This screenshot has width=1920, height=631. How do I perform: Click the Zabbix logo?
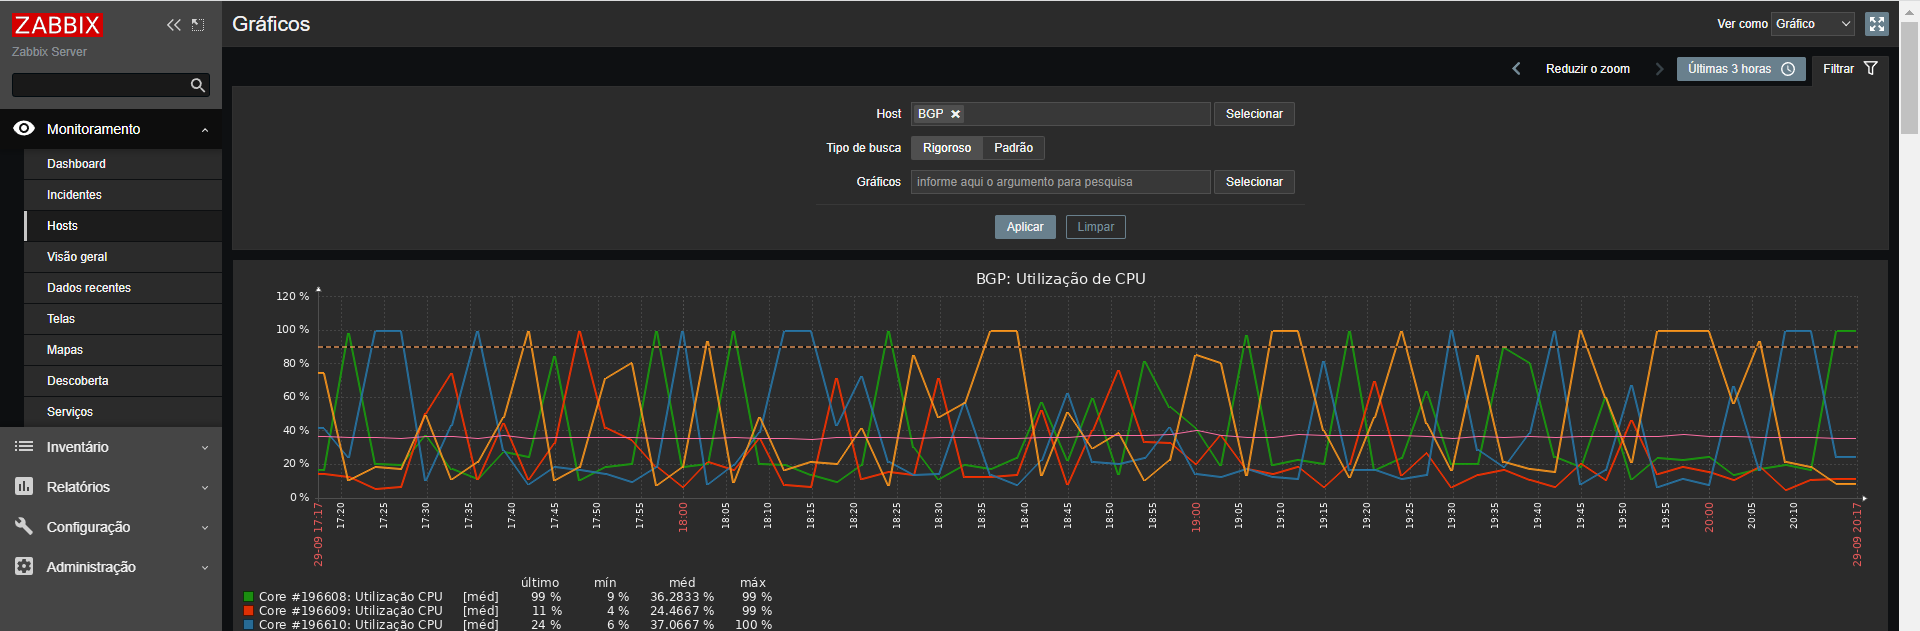point(57,25)
